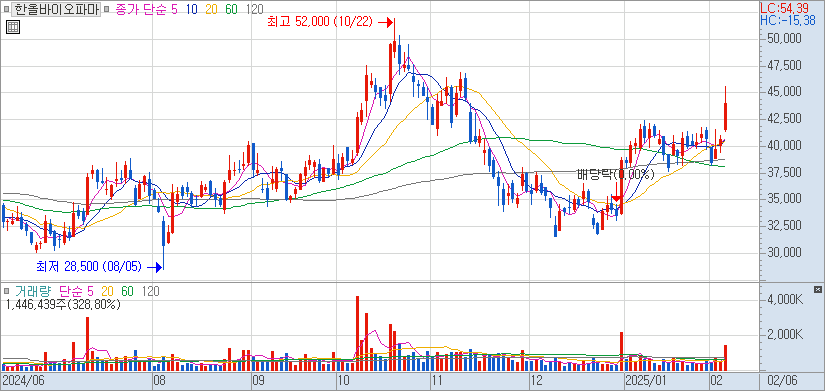Click square marker beside 거래량 label

pyautogui.click(x=7, y=291)
